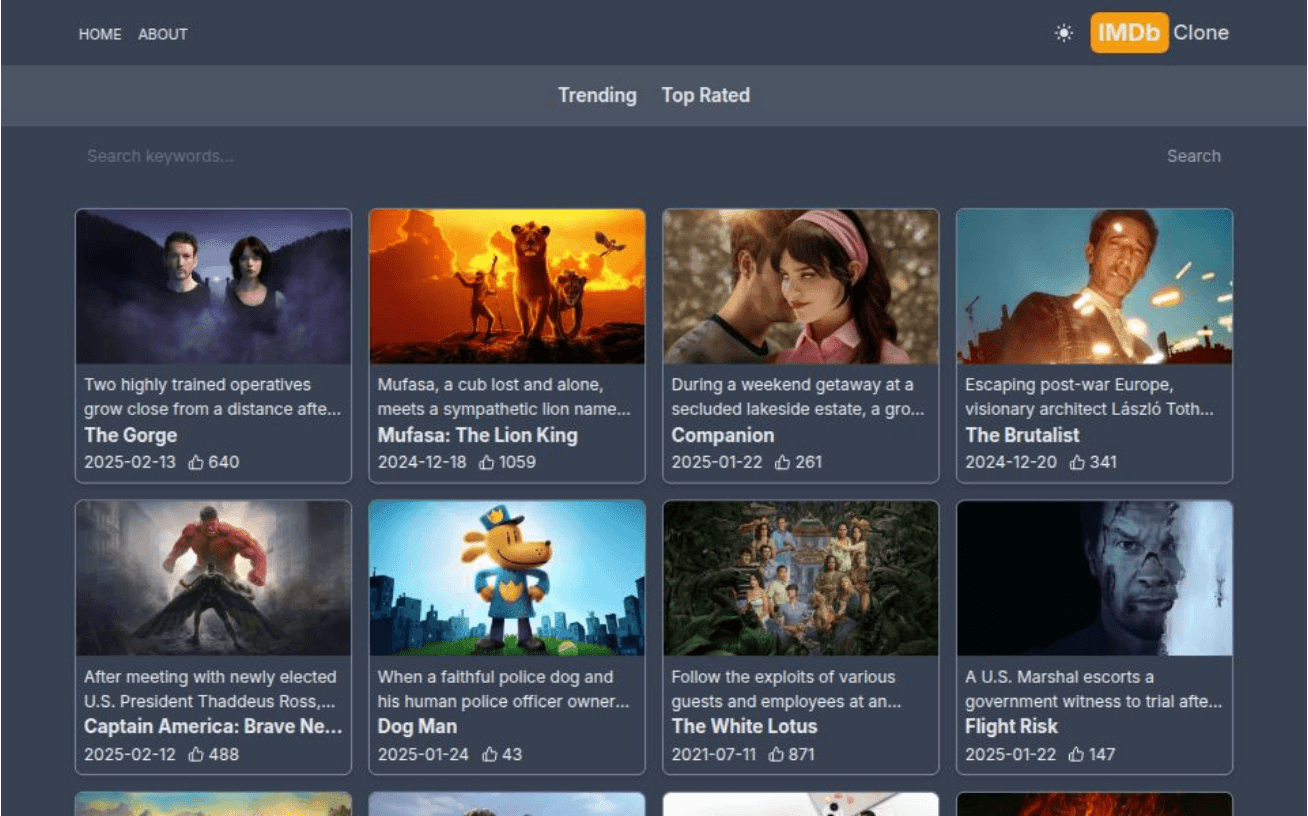Click the description starting 'Follow the exploits'

pos(787,689)
